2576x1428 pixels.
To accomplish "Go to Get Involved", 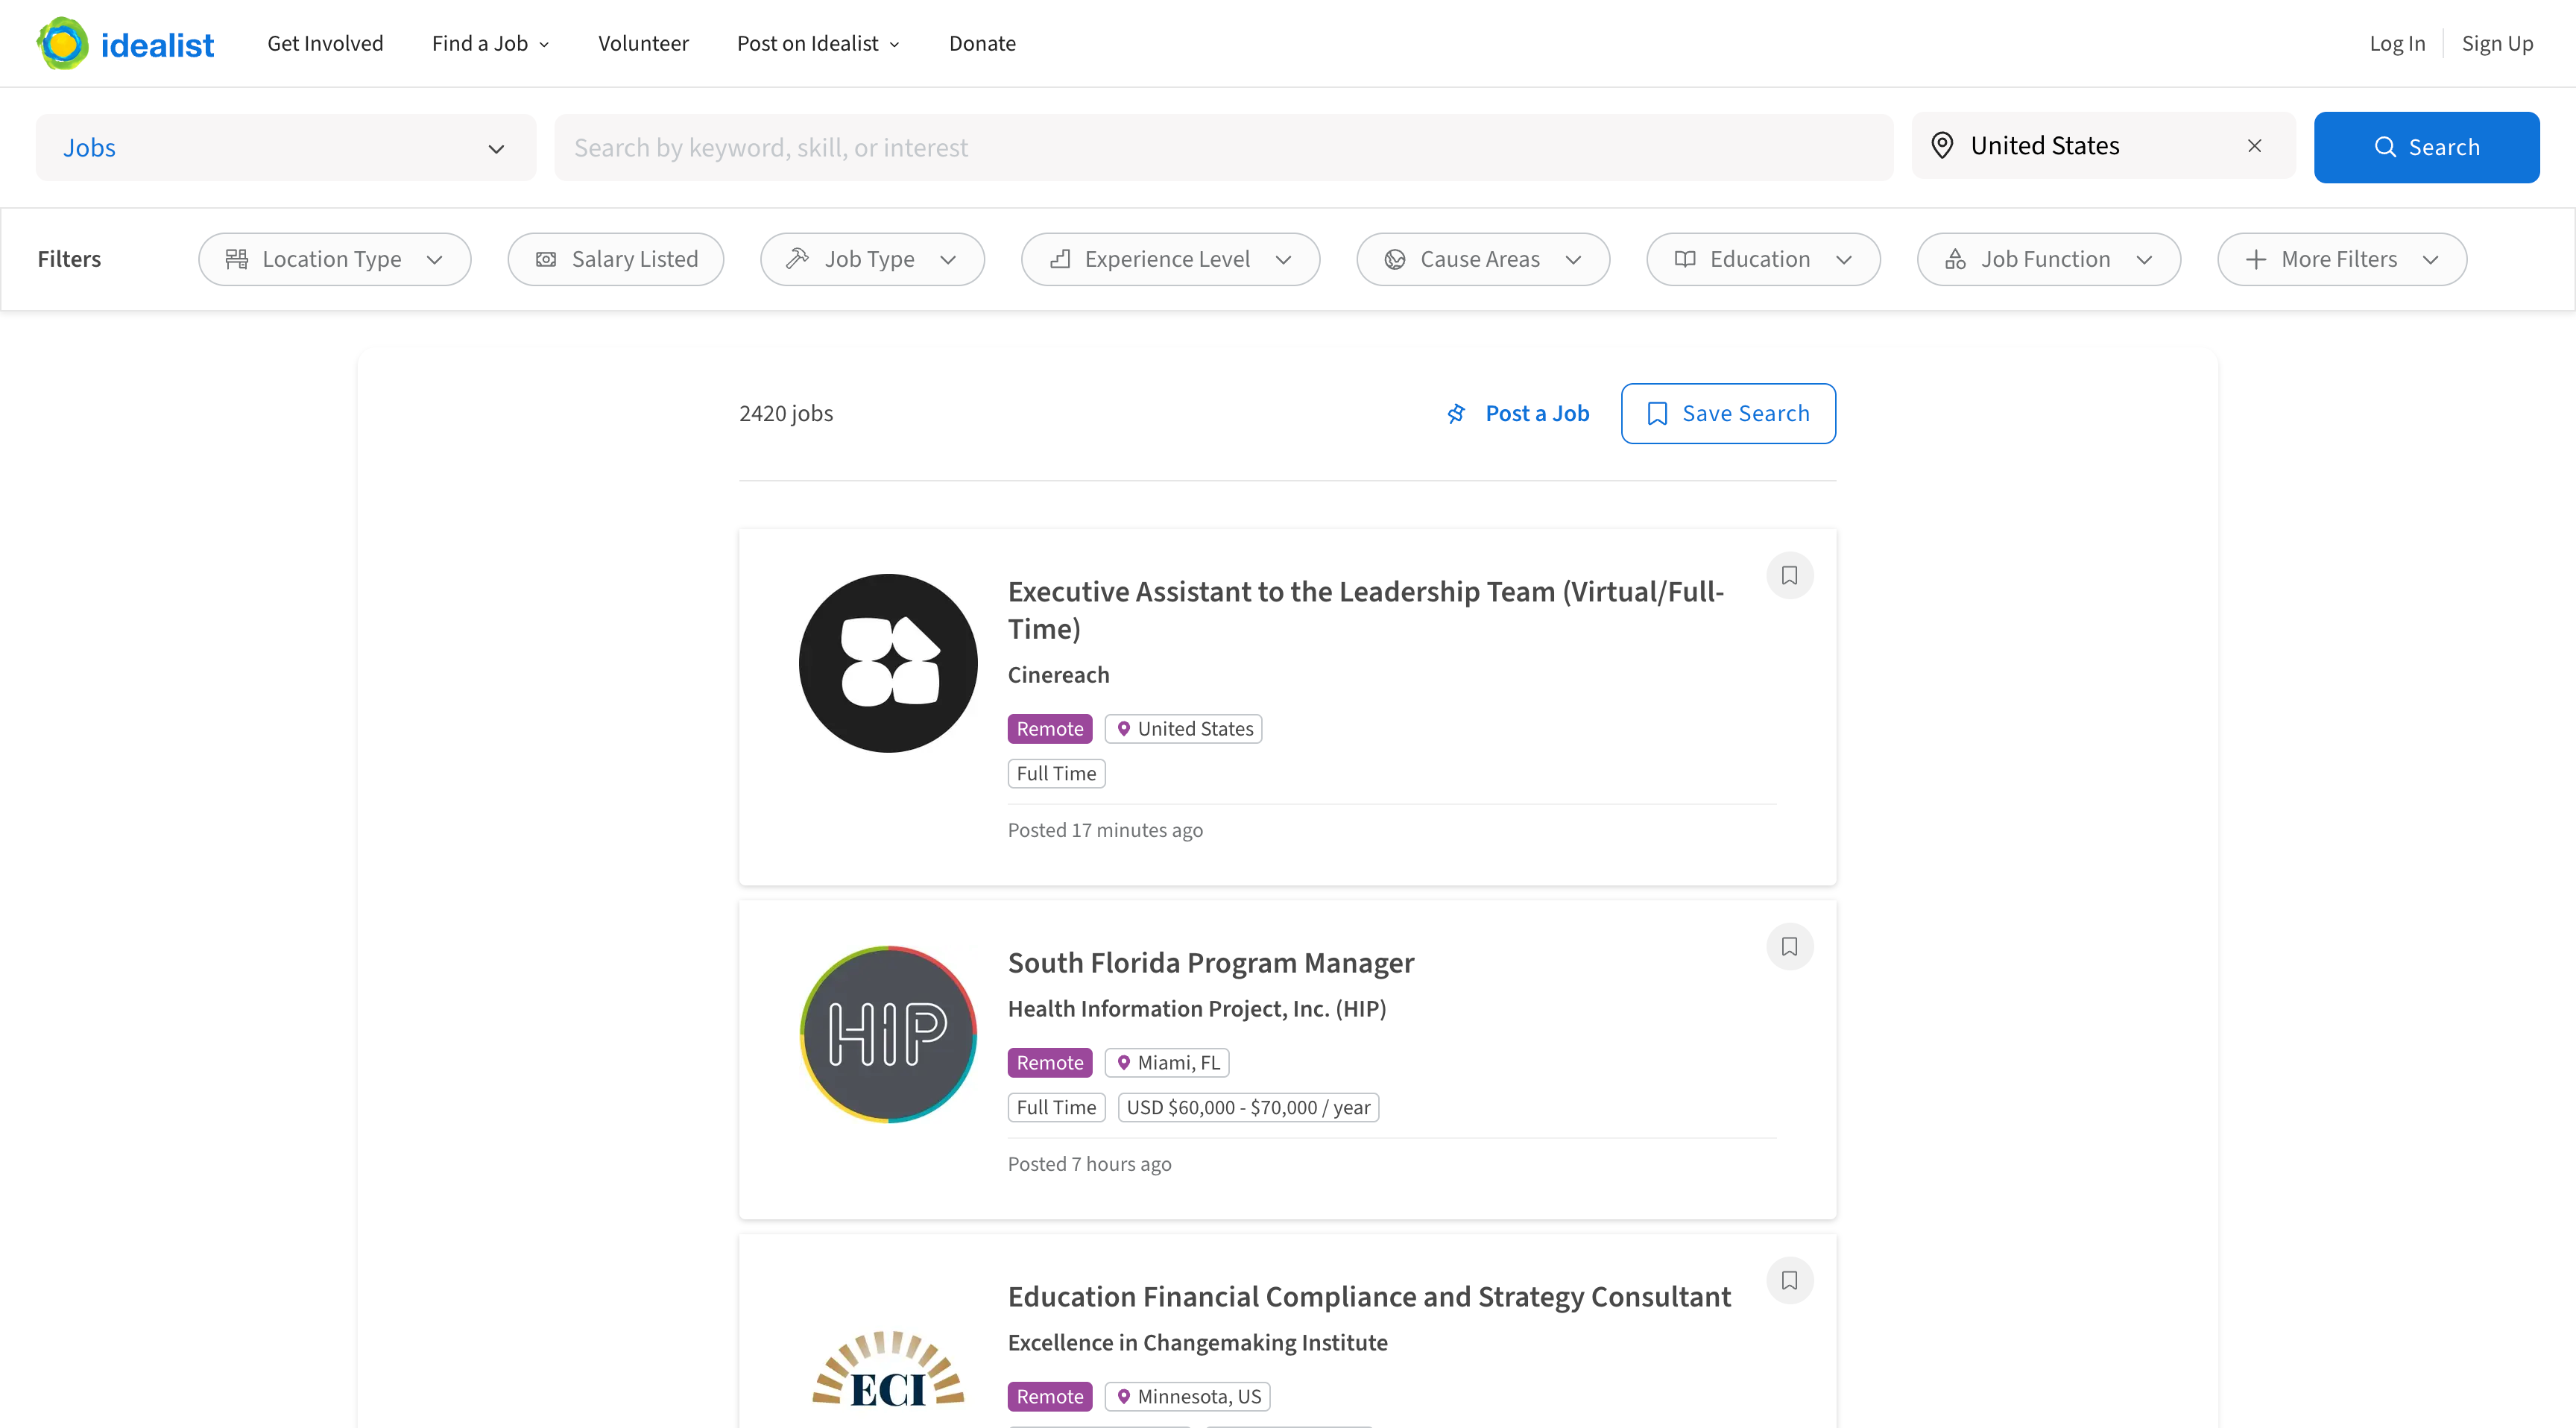I will [x=325, y=43].
